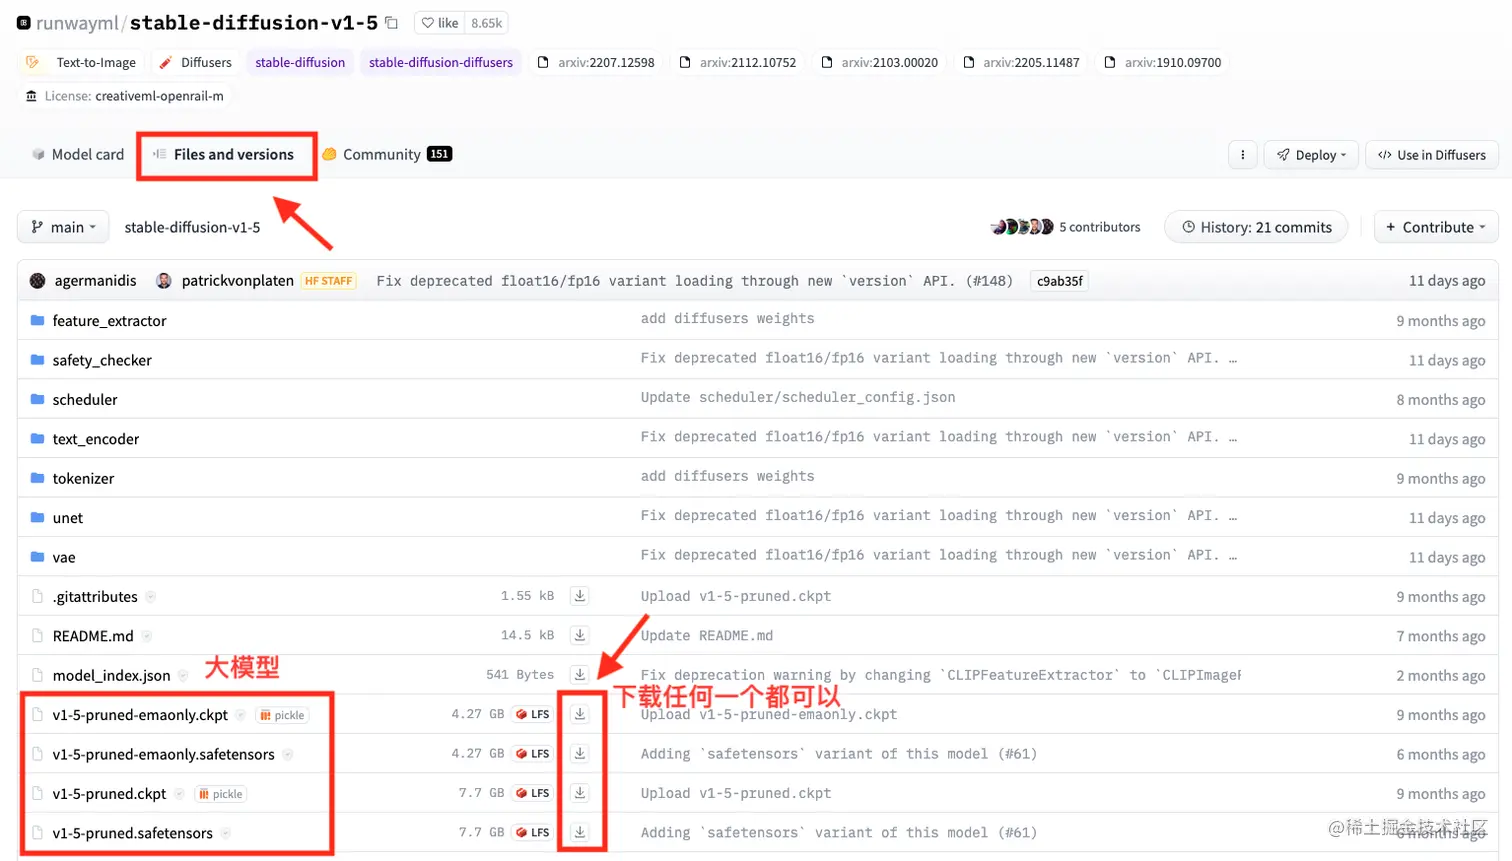Open the 8.65k likes count
The height and width of the screenshot is (861, 1512).
tap(487, 23)
